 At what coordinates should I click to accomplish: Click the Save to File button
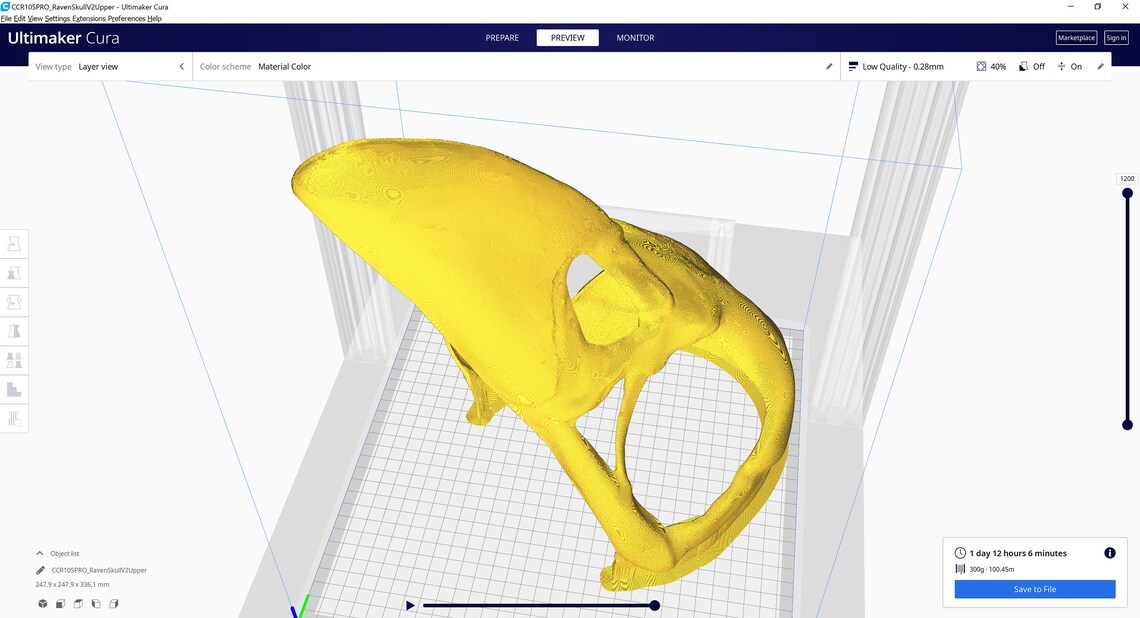[1035, 589]
